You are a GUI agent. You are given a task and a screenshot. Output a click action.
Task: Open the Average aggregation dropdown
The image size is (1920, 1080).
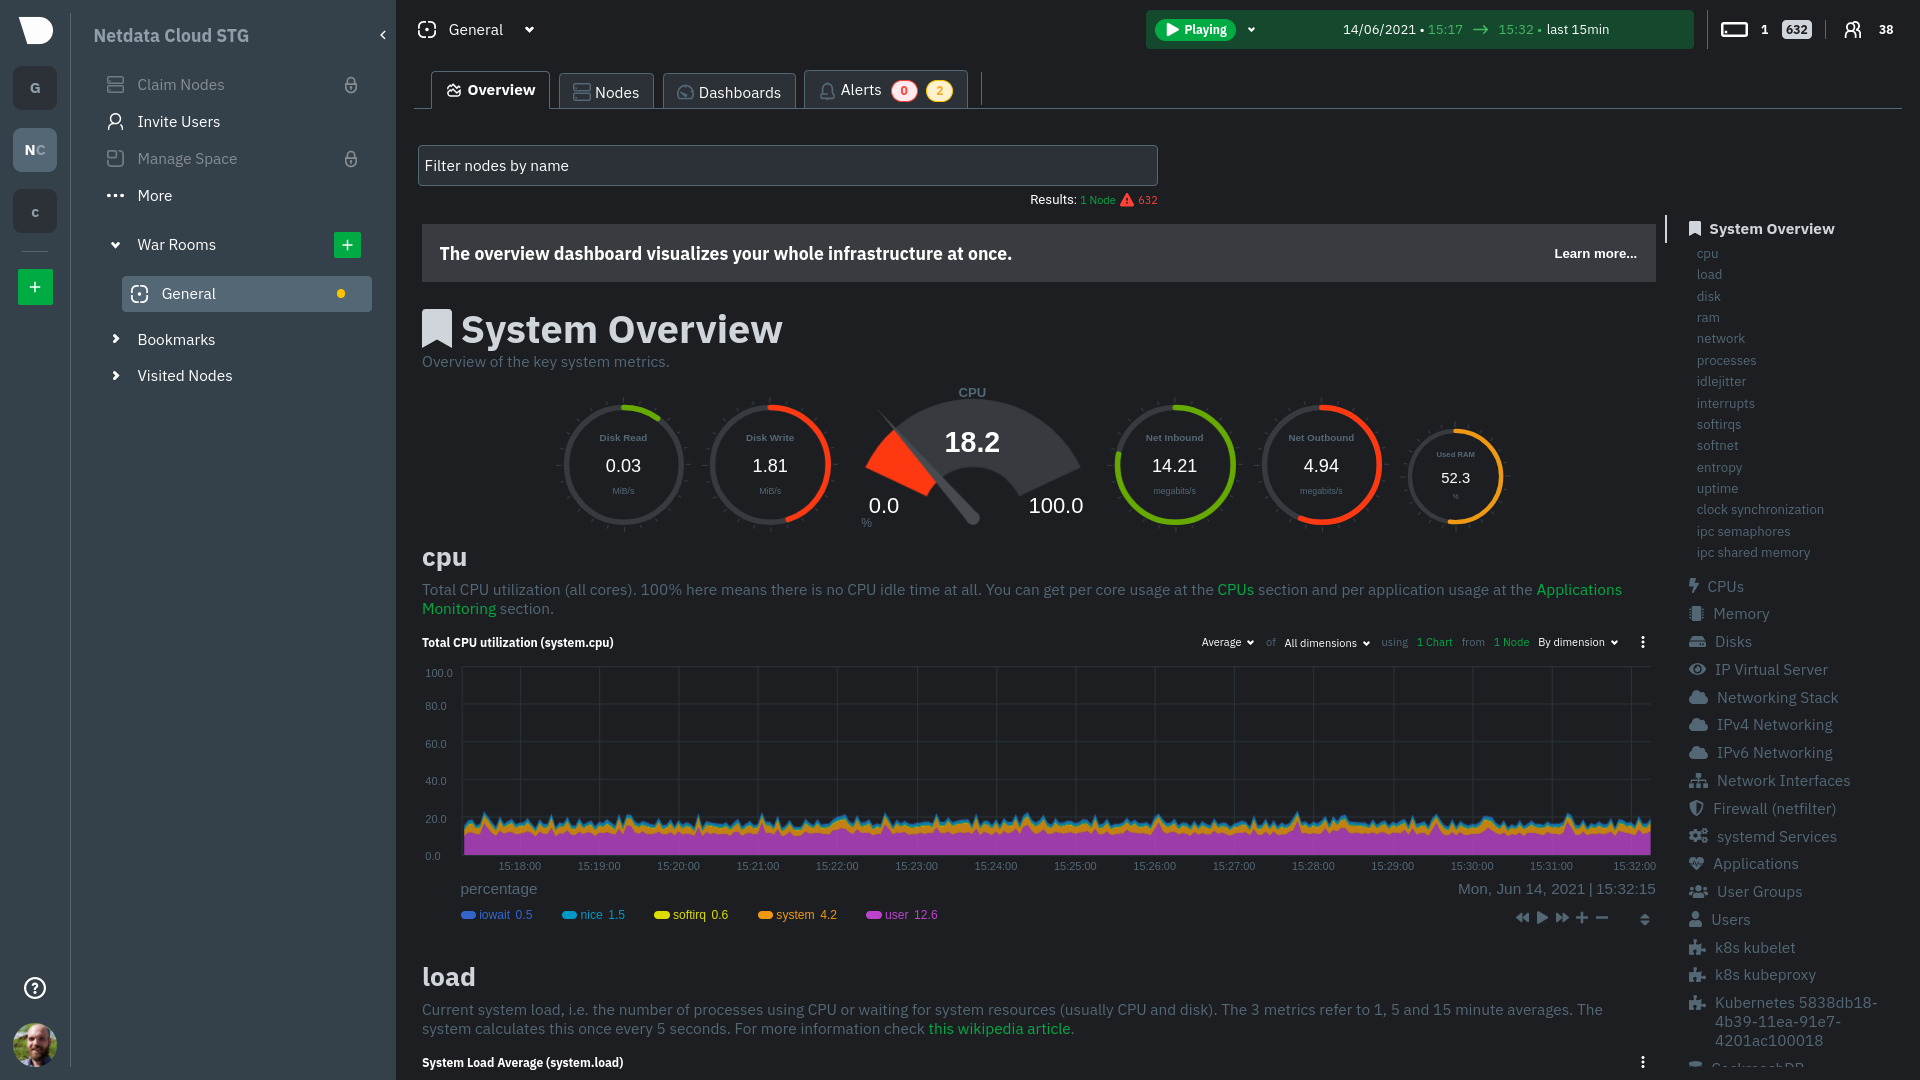pyautogui.click(x=1226, y=642)
